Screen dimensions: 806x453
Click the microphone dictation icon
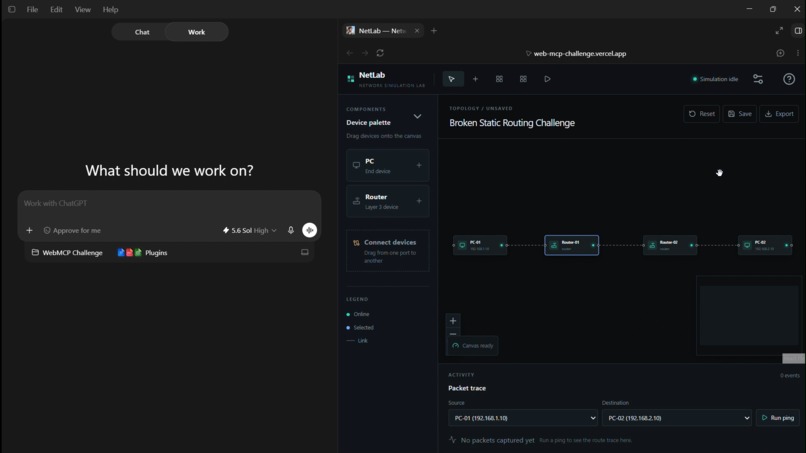[x=291, y=230]
